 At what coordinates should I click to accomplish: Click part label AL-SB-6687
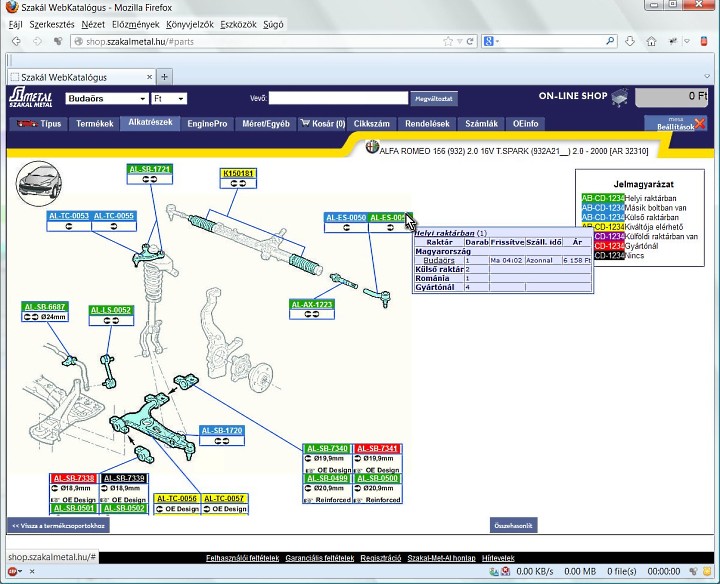[45, 307]
